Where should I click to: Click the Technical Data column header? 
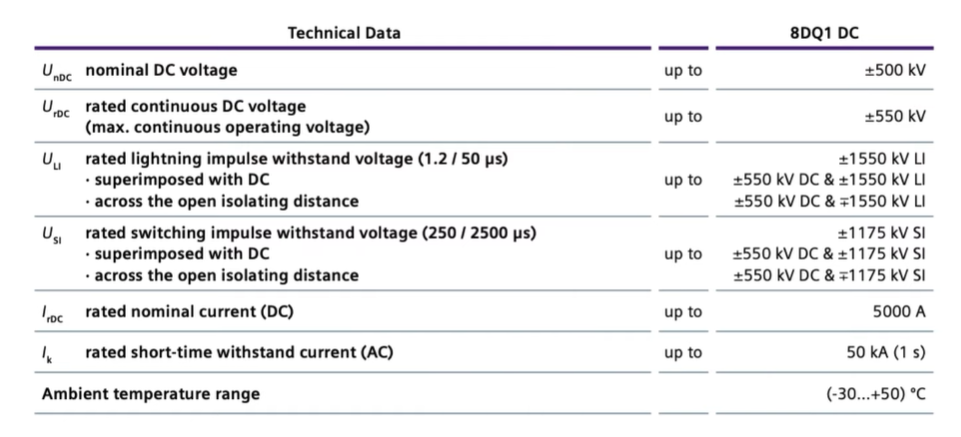[344, 33]
